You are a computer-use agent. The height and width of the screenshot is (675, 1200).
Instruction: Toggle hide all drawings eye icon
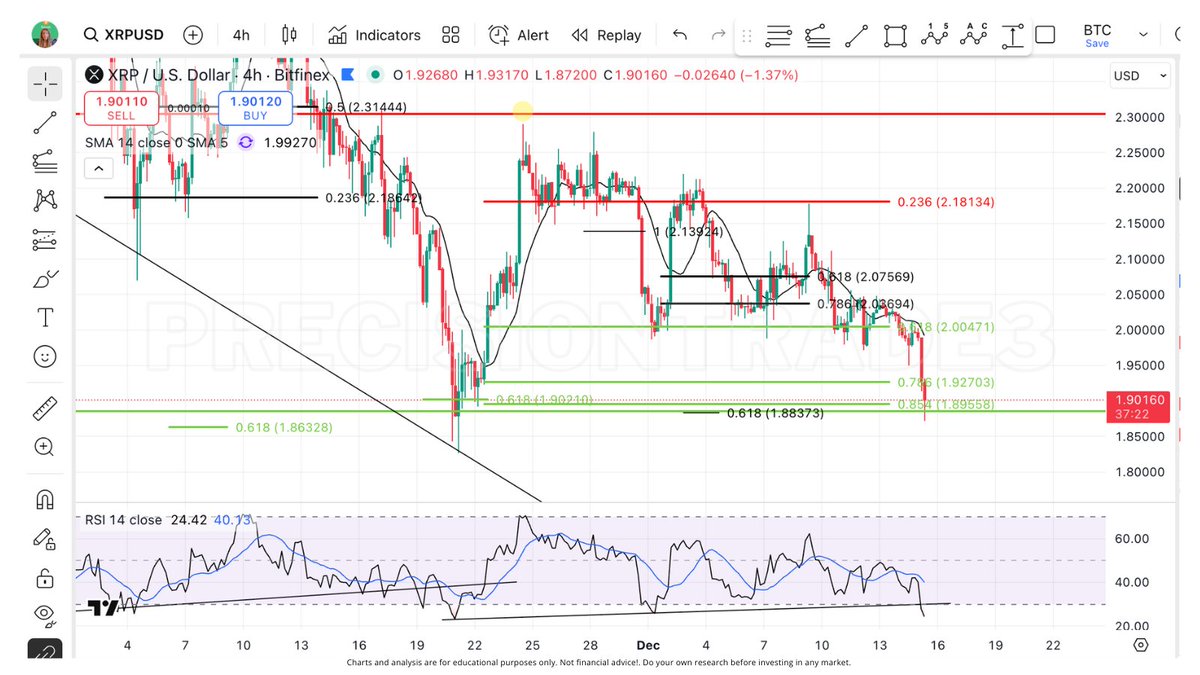point(45,614)
